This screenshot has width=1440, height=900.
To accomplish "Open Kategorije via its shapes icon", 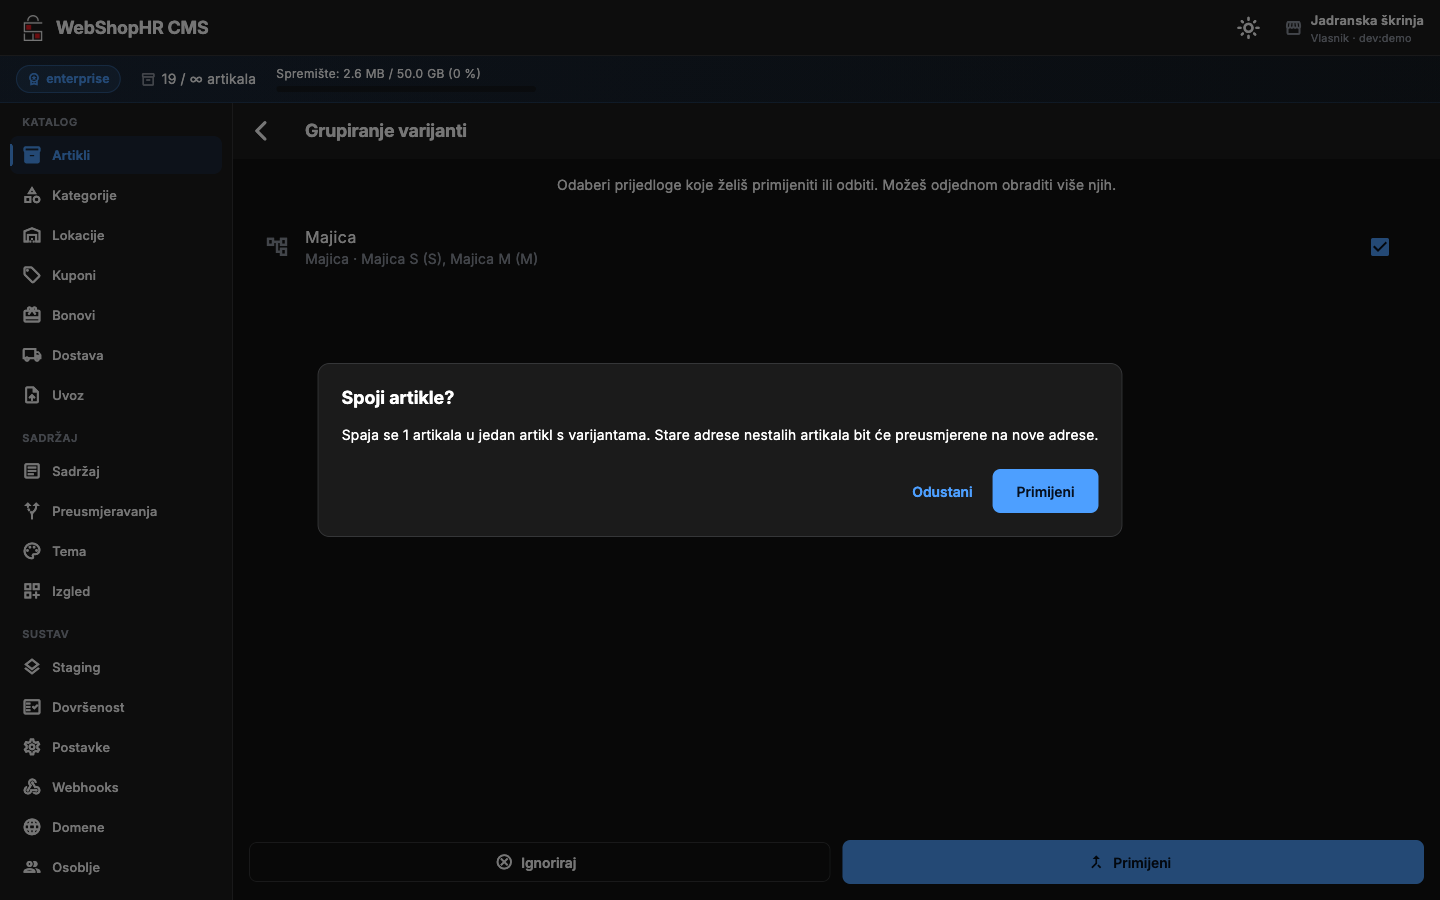I will pos(32,195).
